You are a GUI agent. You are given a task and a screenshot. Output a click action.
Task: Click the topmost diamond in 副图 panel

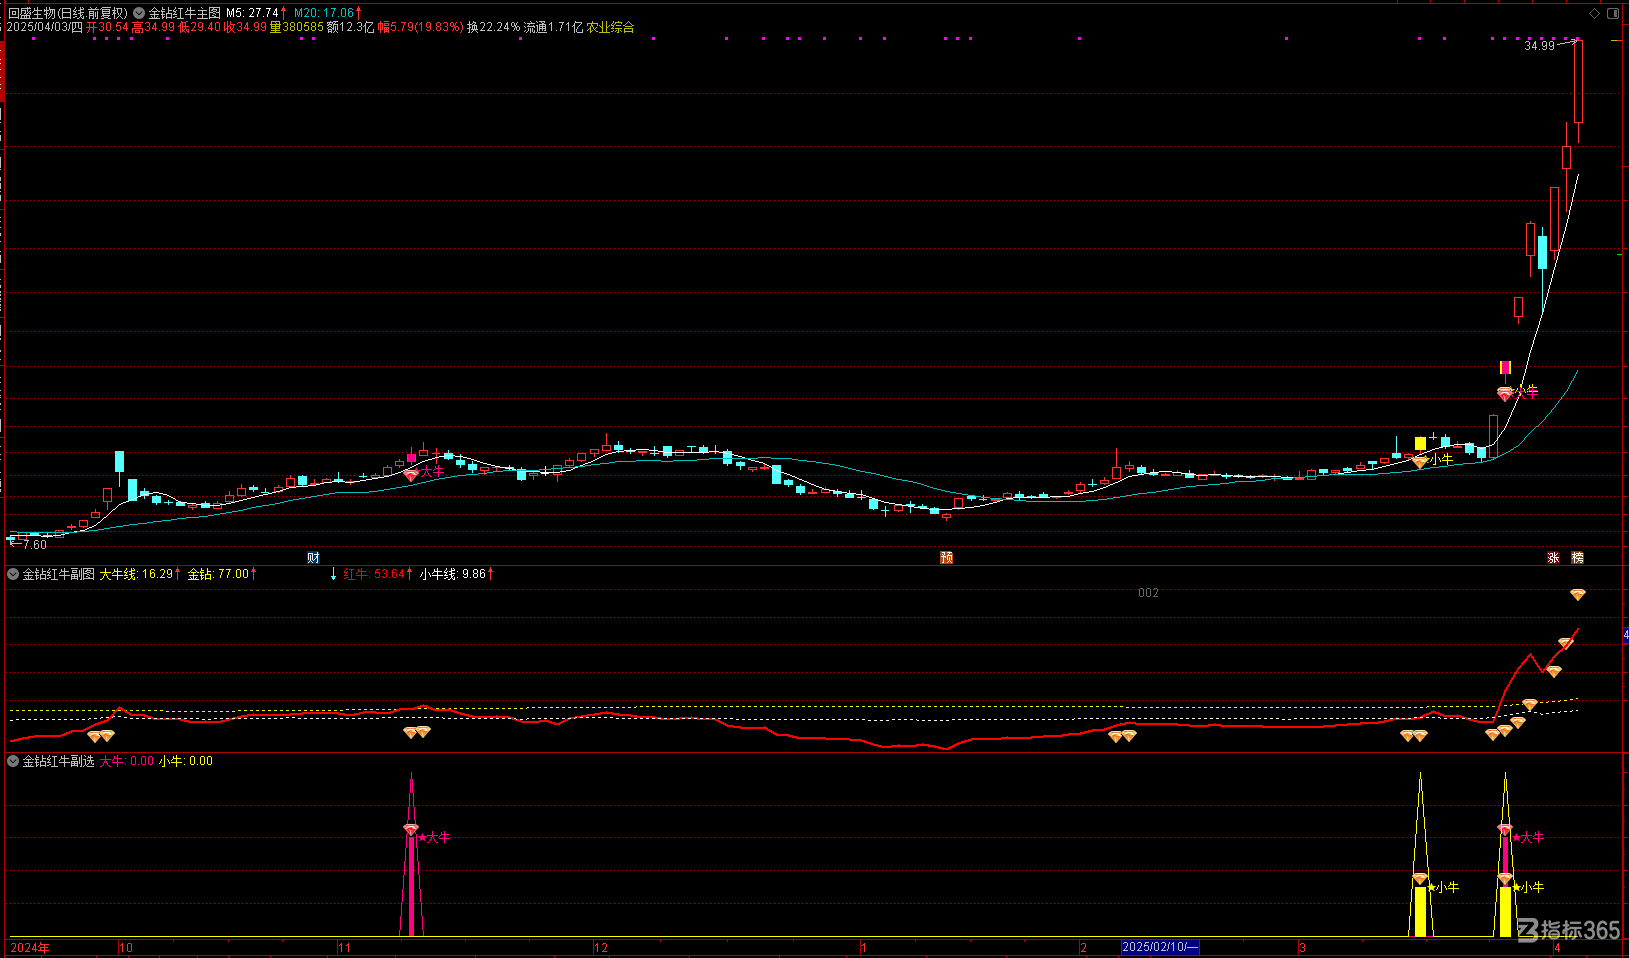[1577, 595]
